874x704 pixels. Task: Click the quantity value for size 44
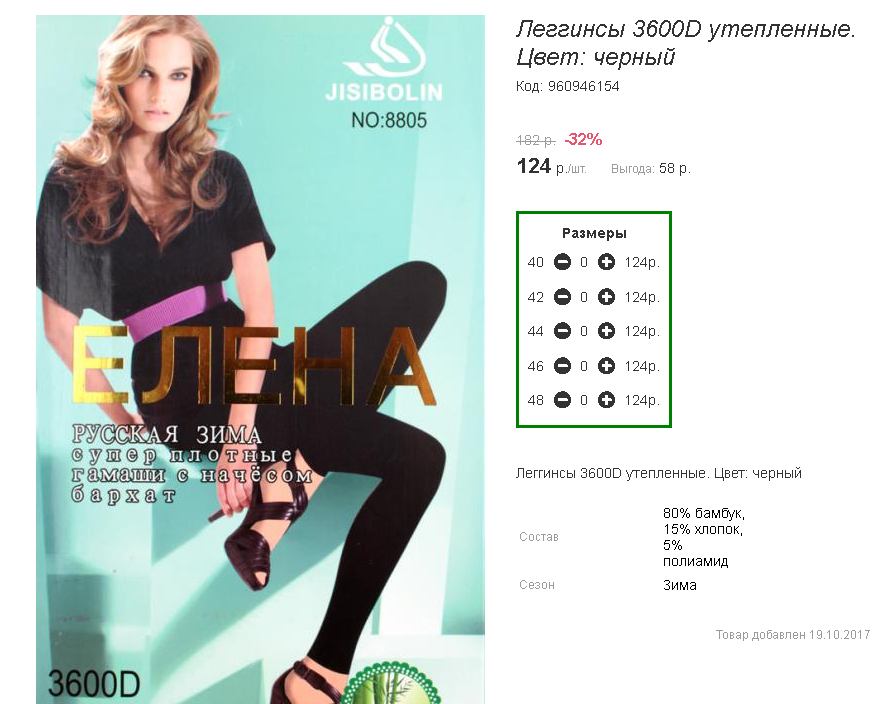tap(584, 331)
